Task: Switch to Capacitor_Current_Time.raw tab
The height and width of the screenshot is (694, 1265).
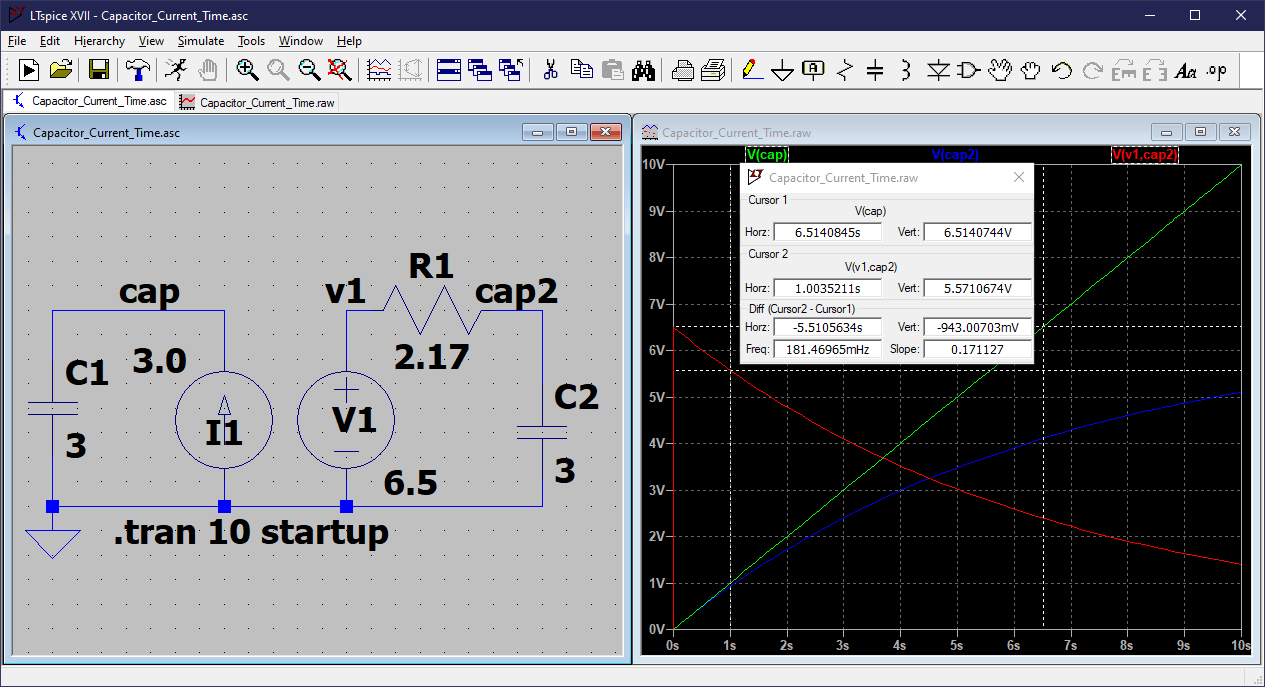Action: (257, 102)
